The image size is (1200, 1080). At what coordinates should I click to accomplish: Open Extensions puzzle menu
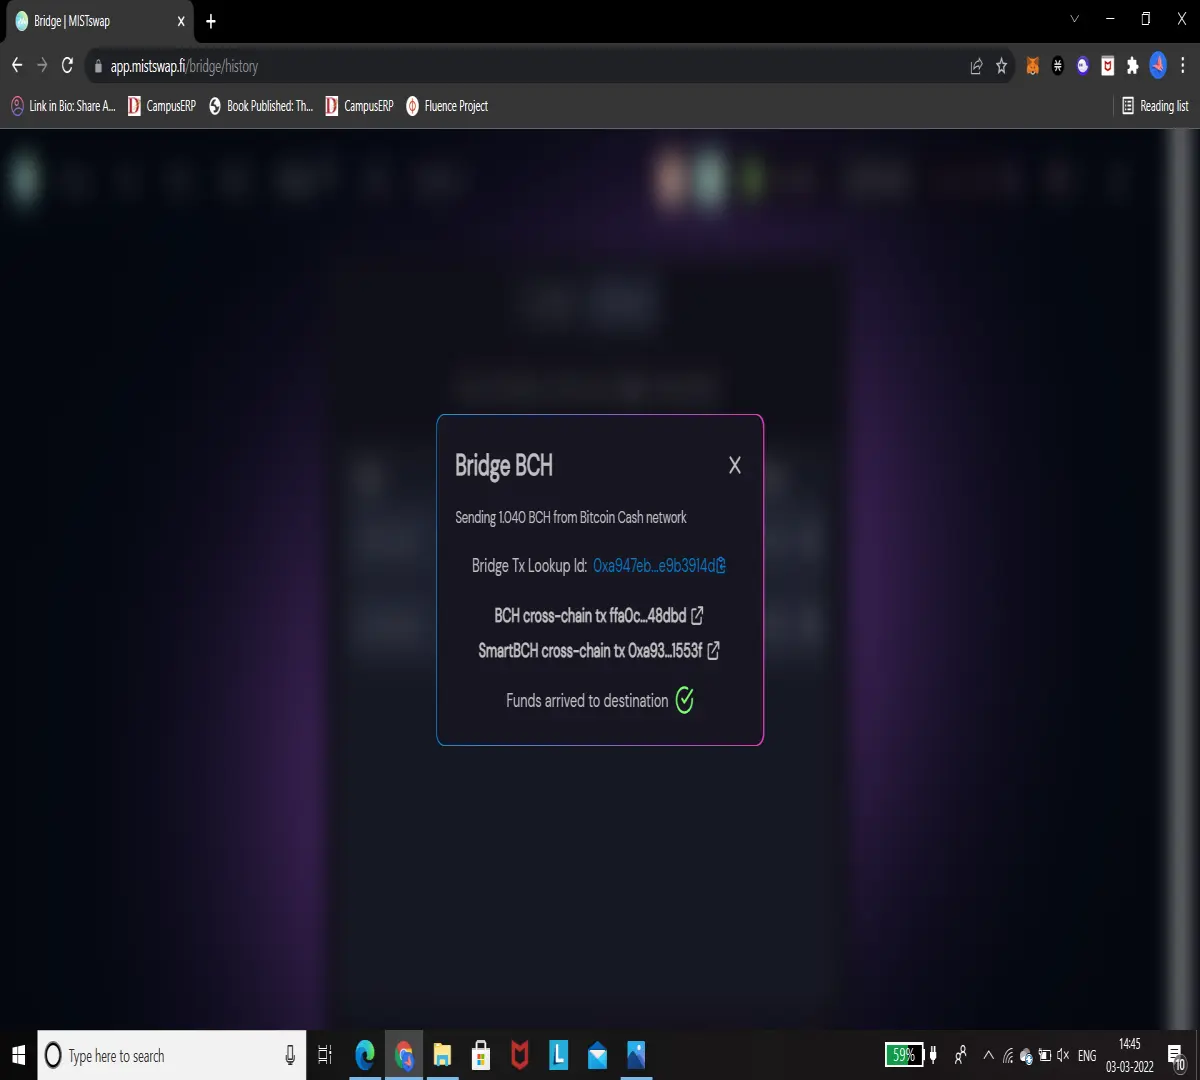[1133, 66]
